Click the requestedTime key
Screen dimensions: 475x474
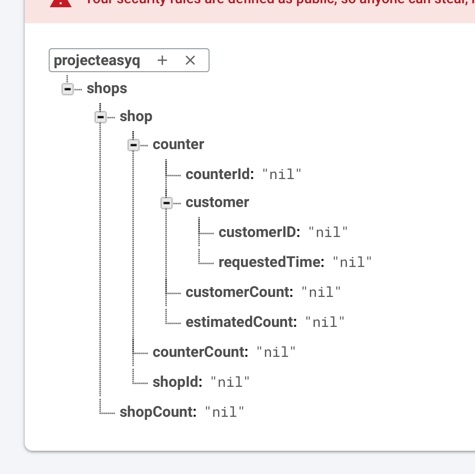tap(272, 262)
